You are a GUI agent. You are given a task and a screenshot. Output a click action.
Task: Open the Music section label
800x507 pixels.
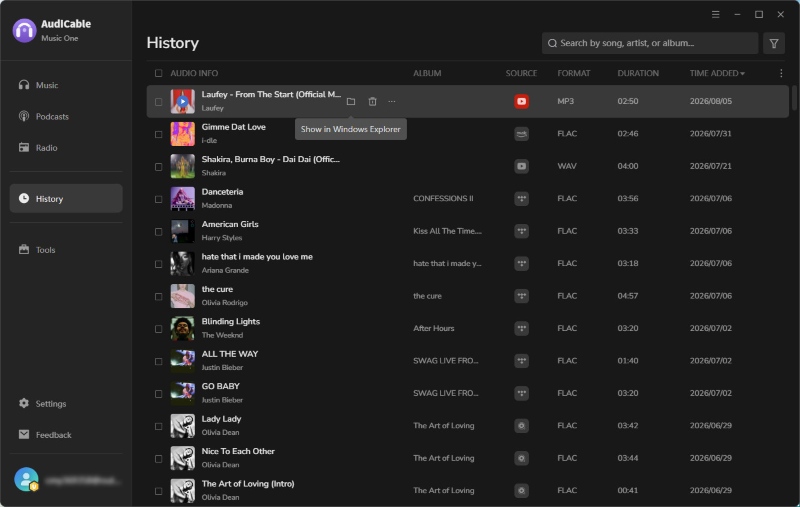click(x=47, y=85)
